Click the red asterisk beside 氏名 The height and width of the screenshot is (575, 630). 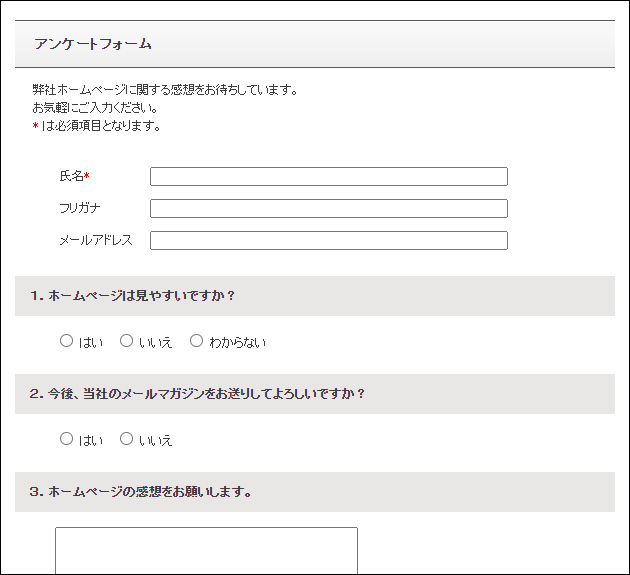click(x=87, y=177)
